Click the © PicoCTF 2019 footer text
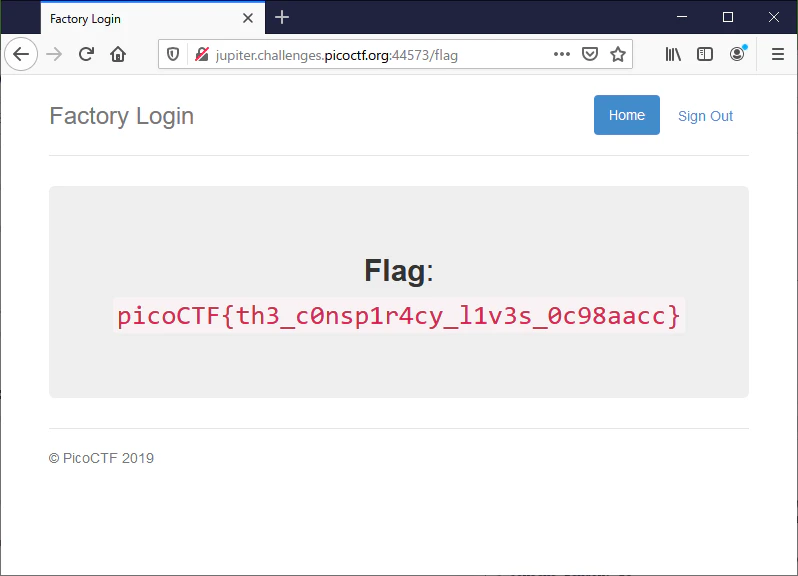 pos(101,458)
